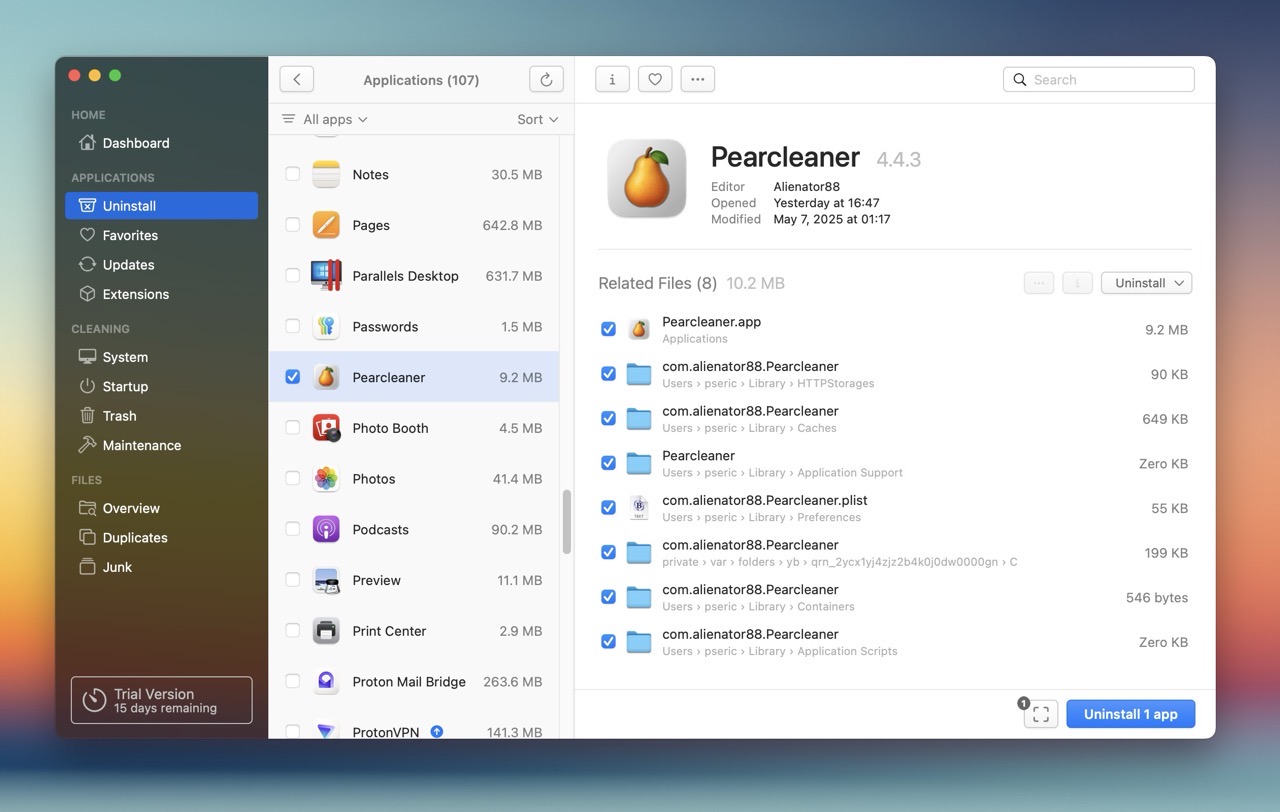Click the Editor name Alienator88
The width and height of the screenshot is (1280, 812).
[x=807, y=187]
